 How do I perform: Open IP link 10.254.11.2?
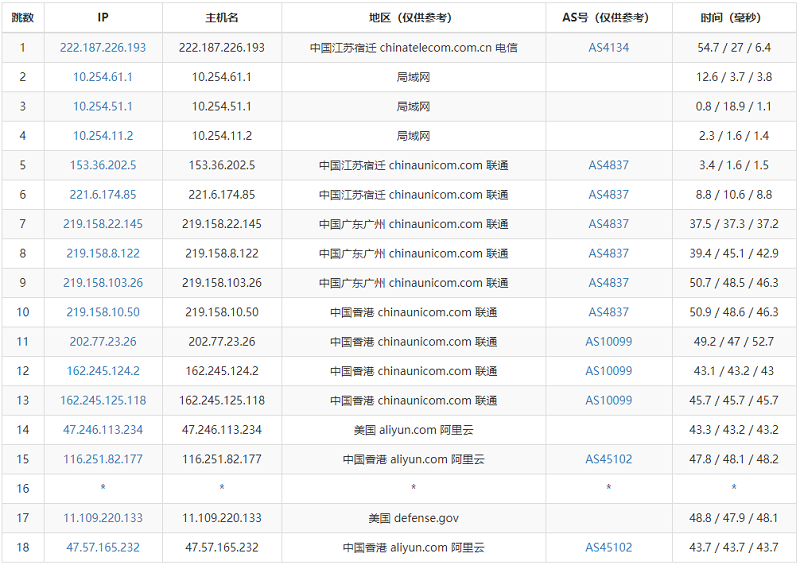click(103, 136)
